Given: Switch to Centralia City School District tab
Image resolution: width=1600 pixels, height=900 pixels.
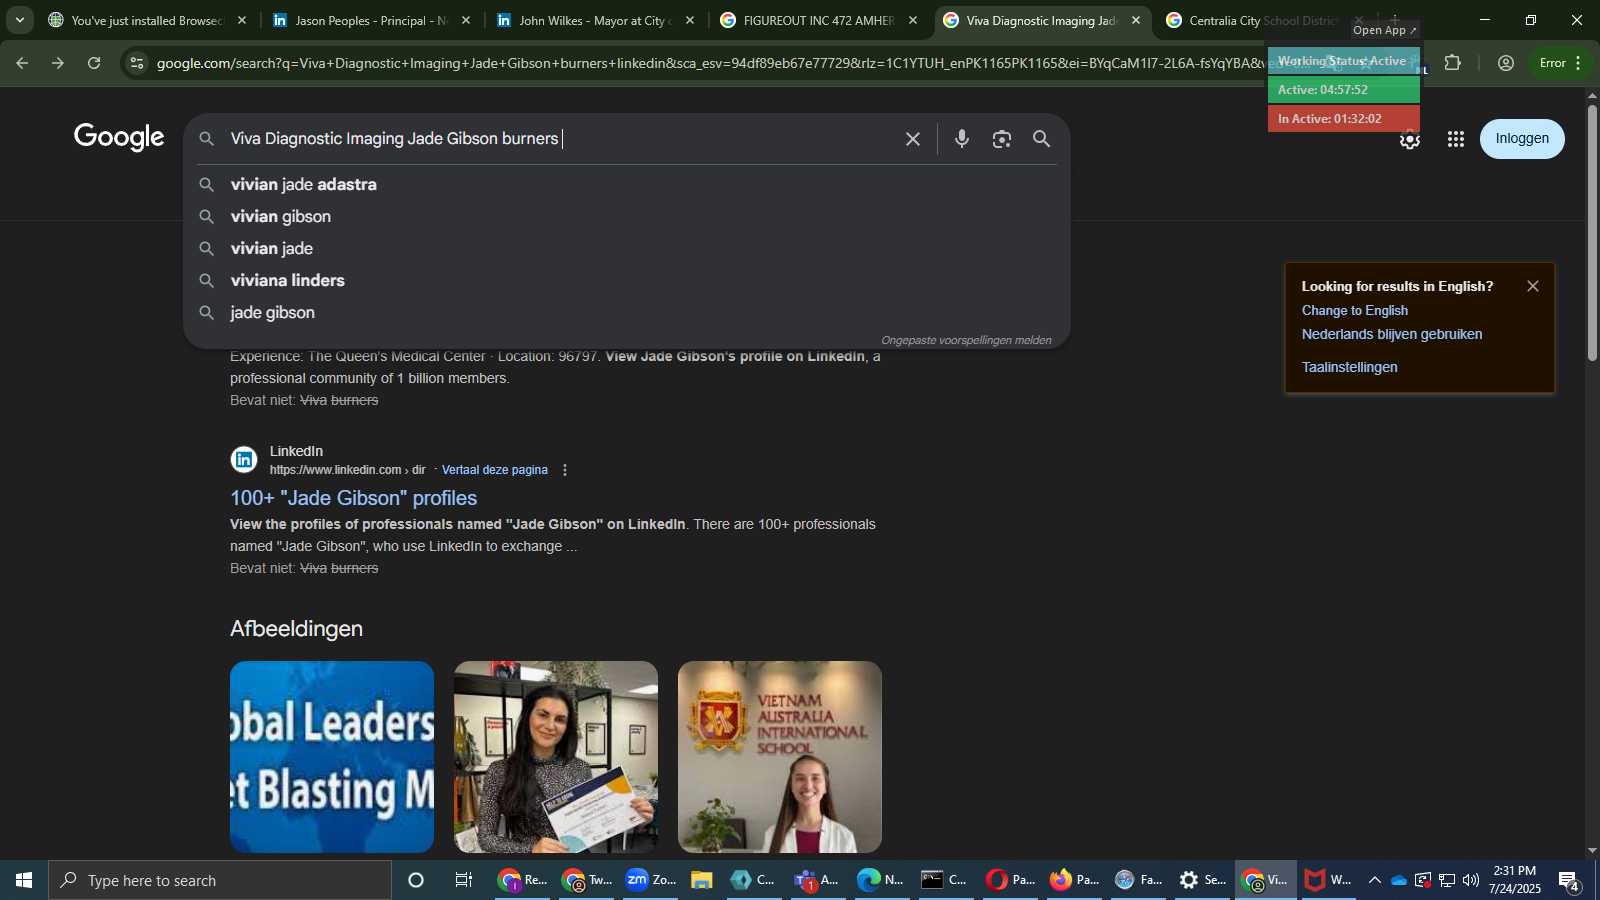Looking at the screenshot, I should 1255,20.
